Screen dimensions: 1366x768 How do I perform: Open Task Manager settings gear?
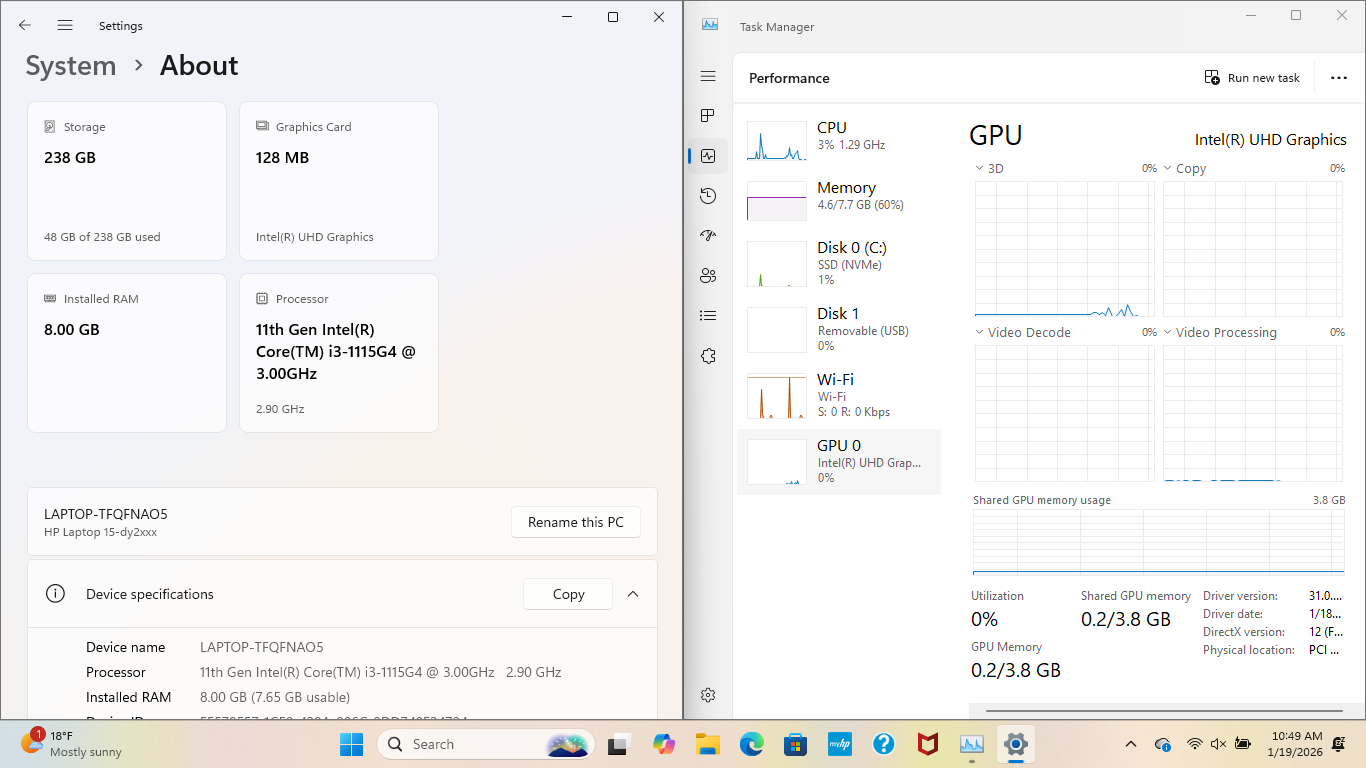pyautogui.click(x=708, y=695)
